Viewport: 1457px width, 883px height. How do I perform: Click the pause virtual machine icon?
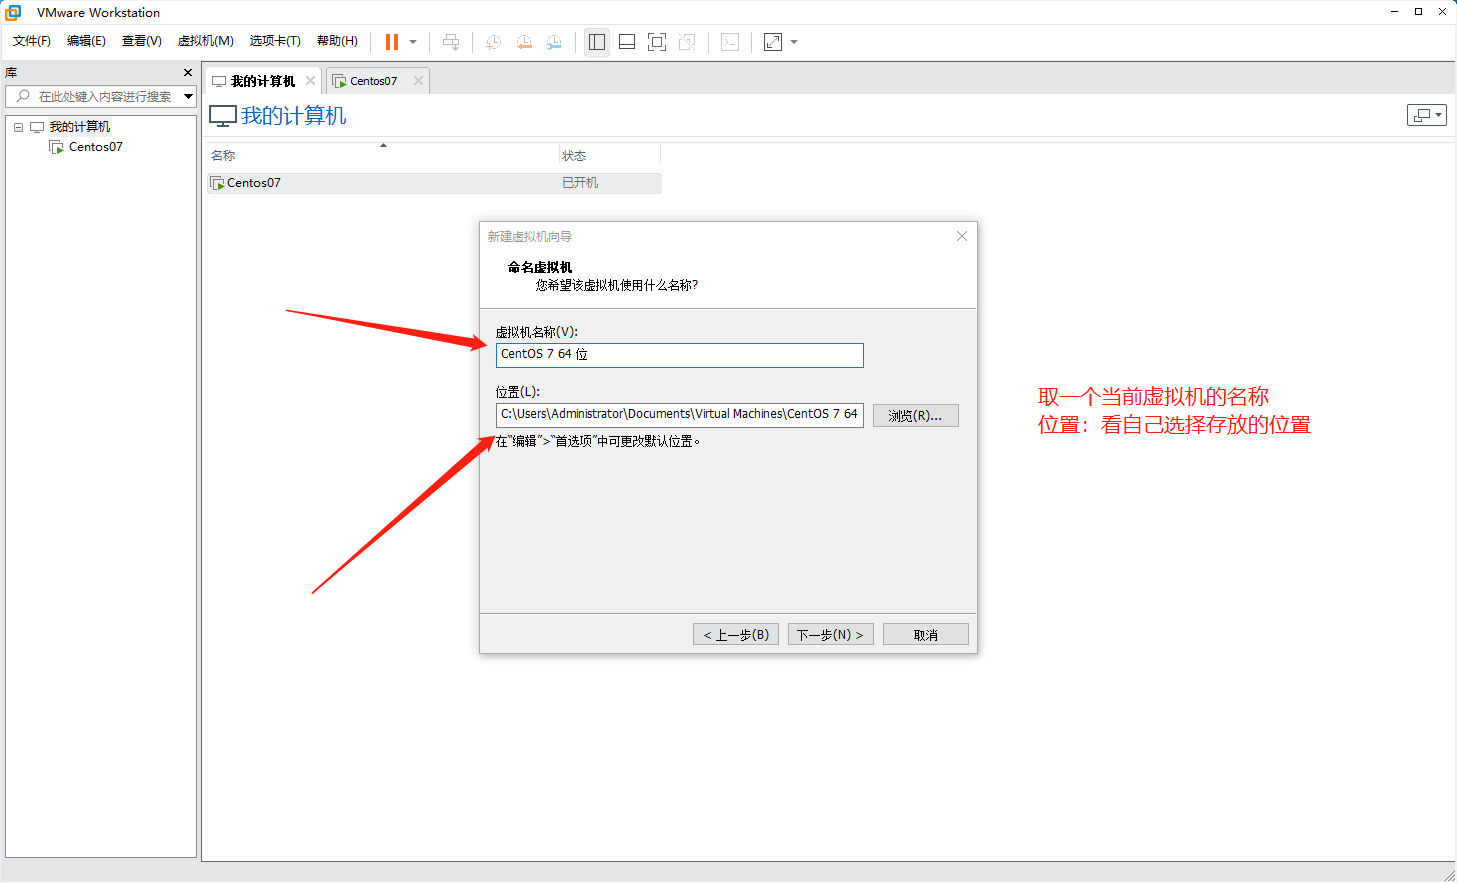coord(392,42)
